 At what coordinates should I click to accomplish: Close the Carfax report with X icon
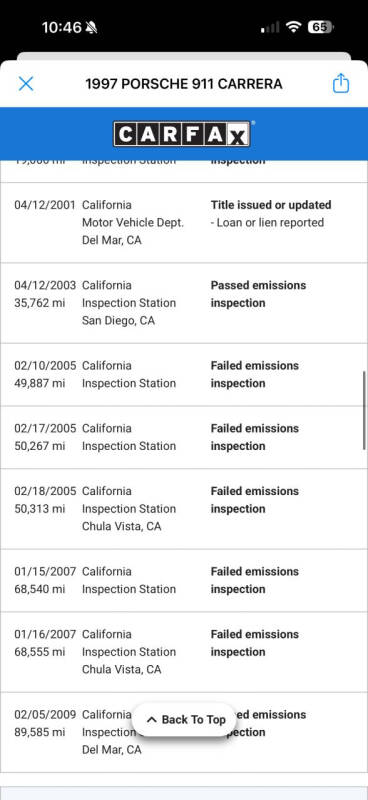(x=26, y=84)
